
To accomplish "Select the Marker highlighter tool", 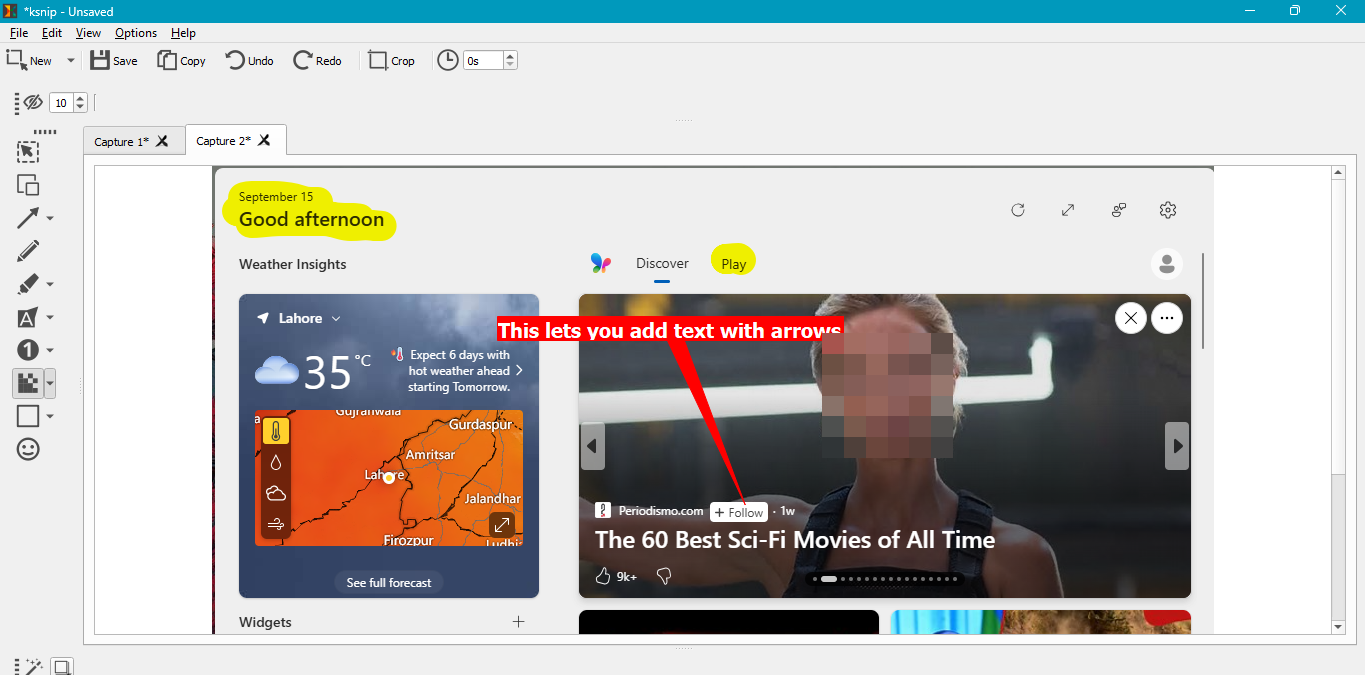I will coord(28,283).
